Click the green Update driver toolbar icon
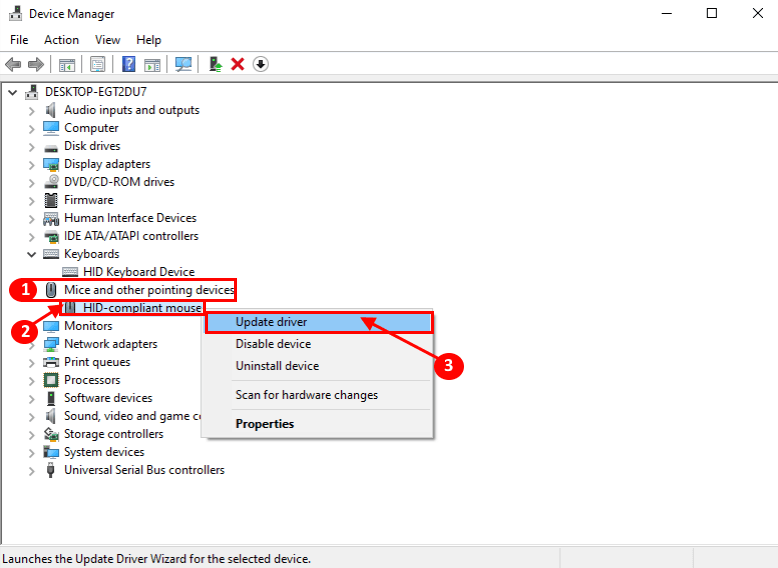Screen dimensions: 778x568 tap(215, 64)
